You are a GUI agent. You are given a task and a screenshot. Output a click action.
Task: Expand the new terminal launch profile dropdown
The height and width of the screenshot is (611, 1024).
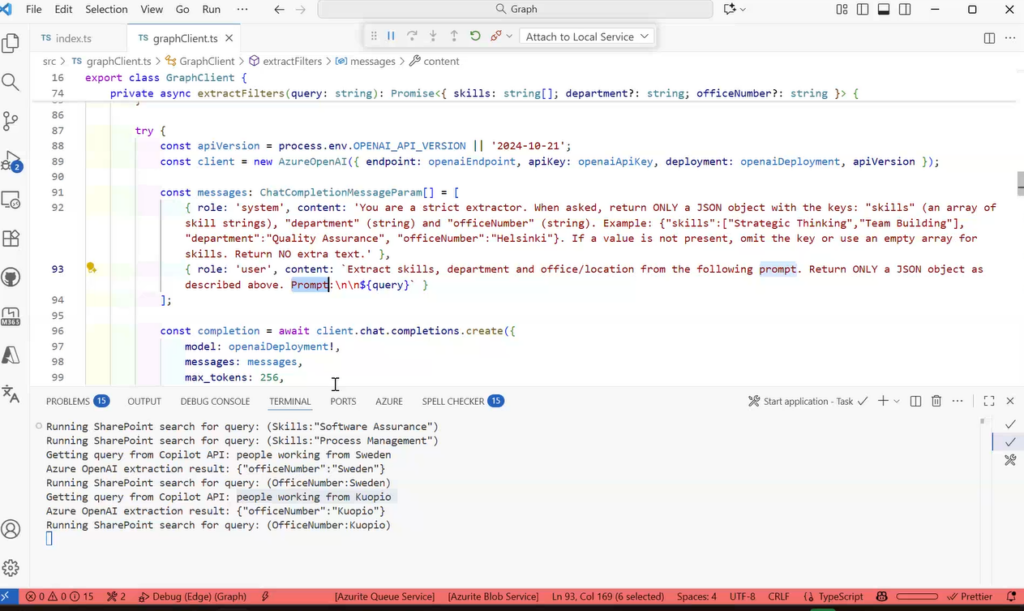(898, 401)
